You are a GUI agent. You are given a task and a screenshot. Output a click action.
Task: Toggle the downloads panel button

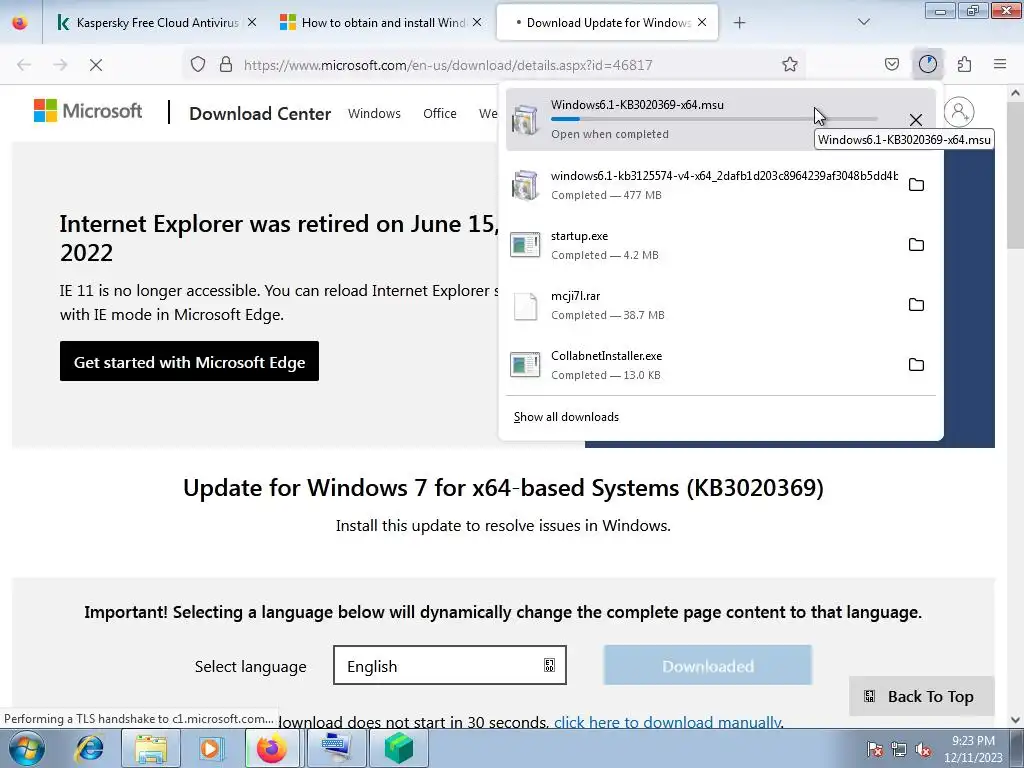(x=928, y=65)
